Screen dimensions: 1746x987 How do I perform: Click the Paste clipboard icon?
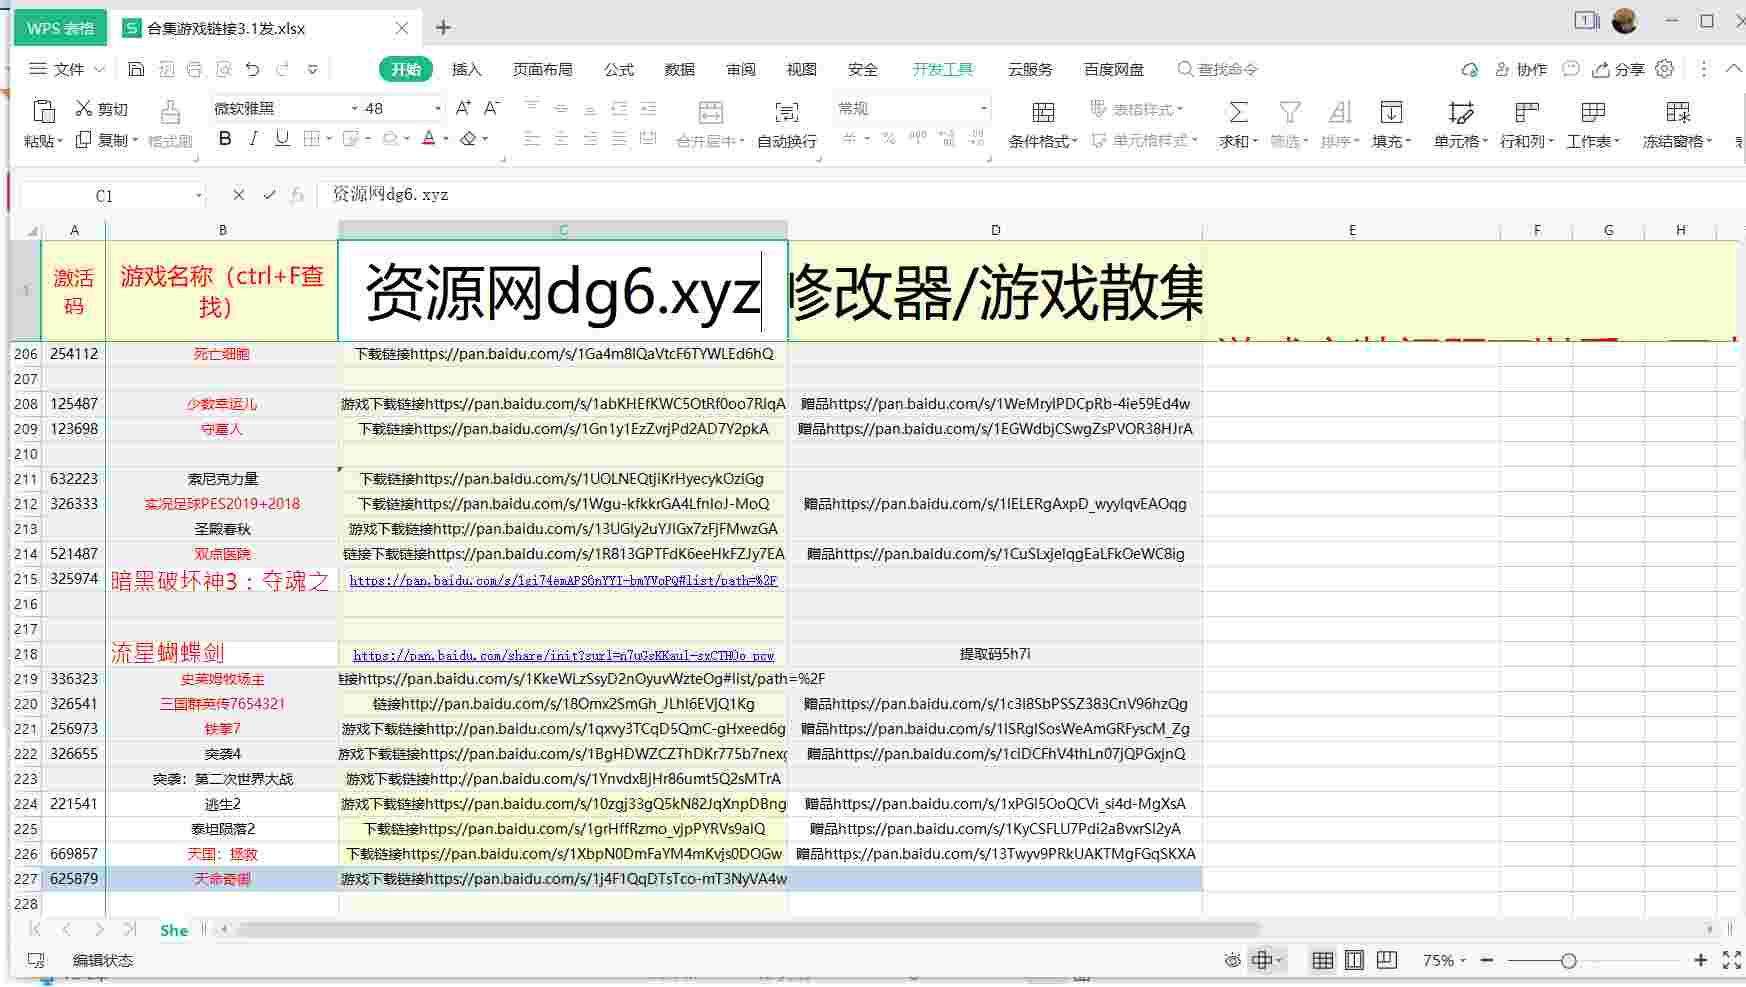tap(44, 110)
